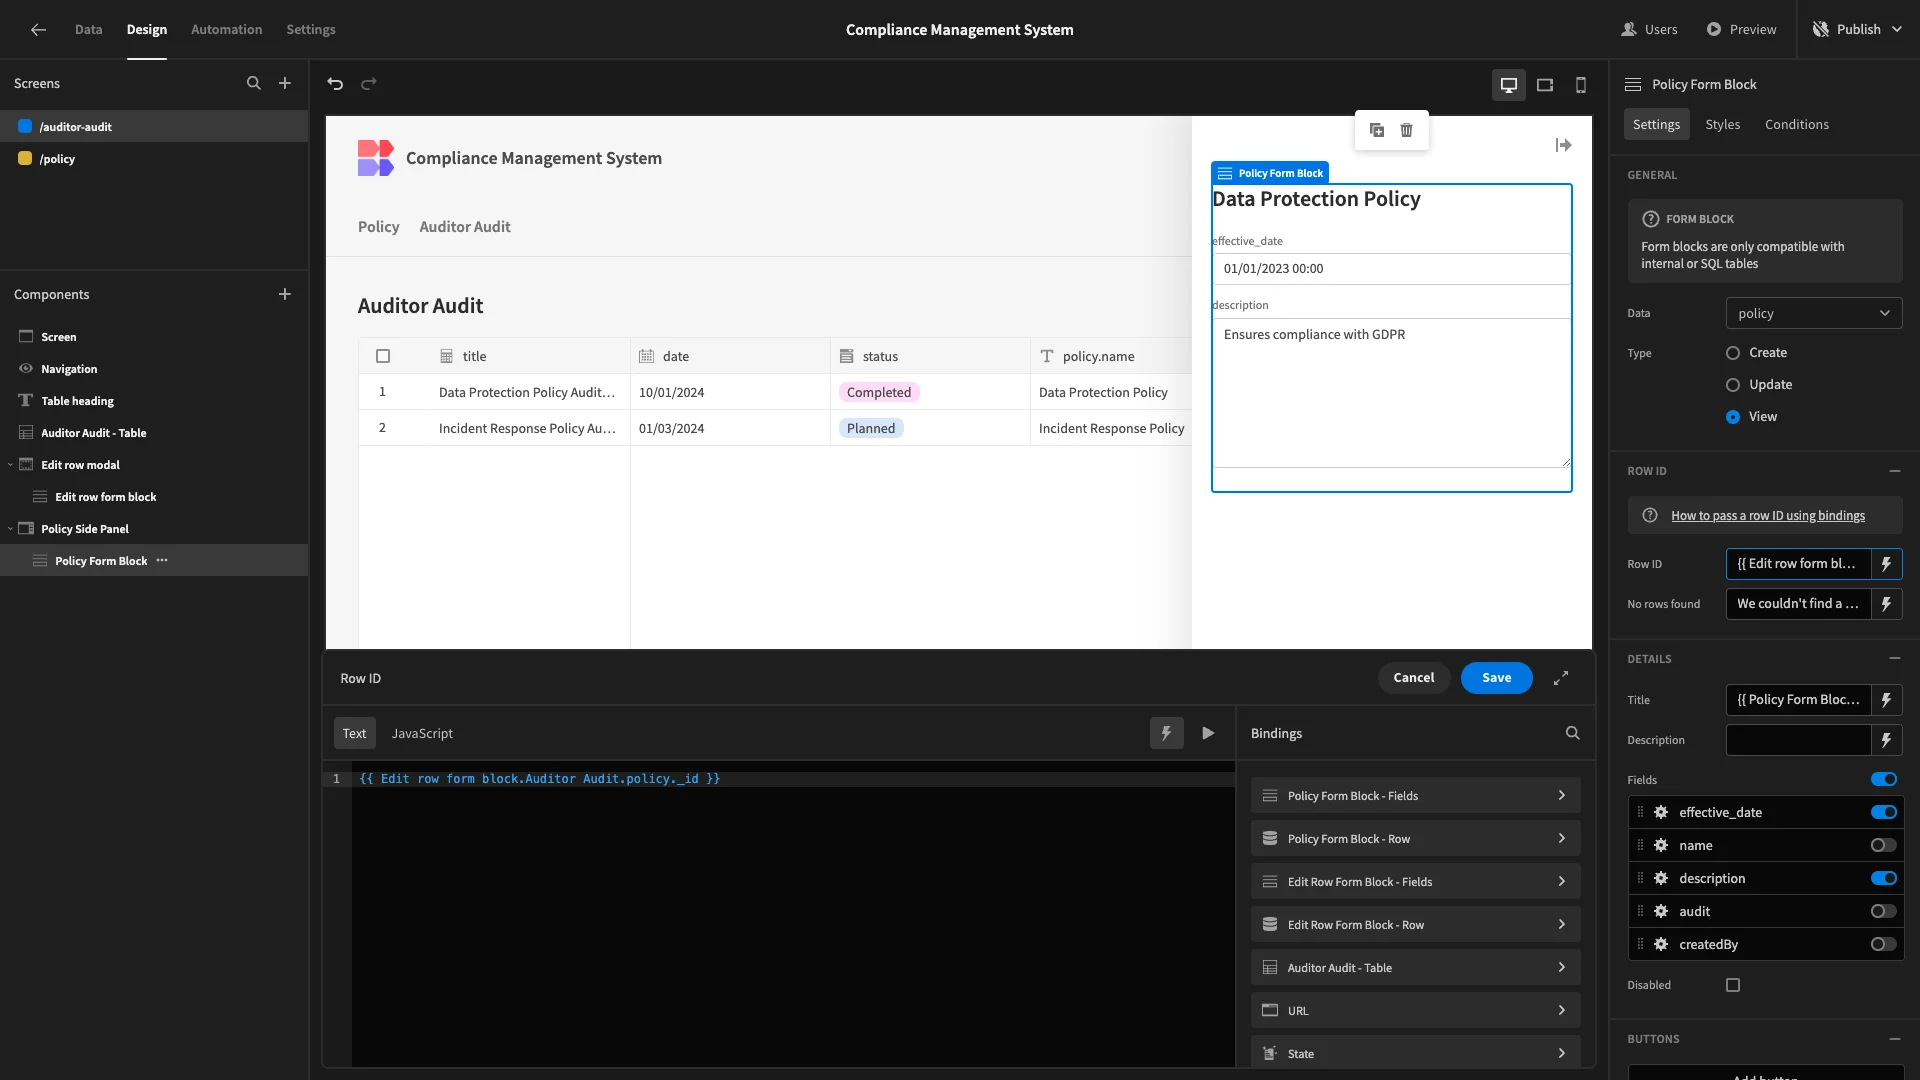This screenshot has width=1920, height=1080.
Task: Add a new component with plus icon
Action: tap(285, 294)
